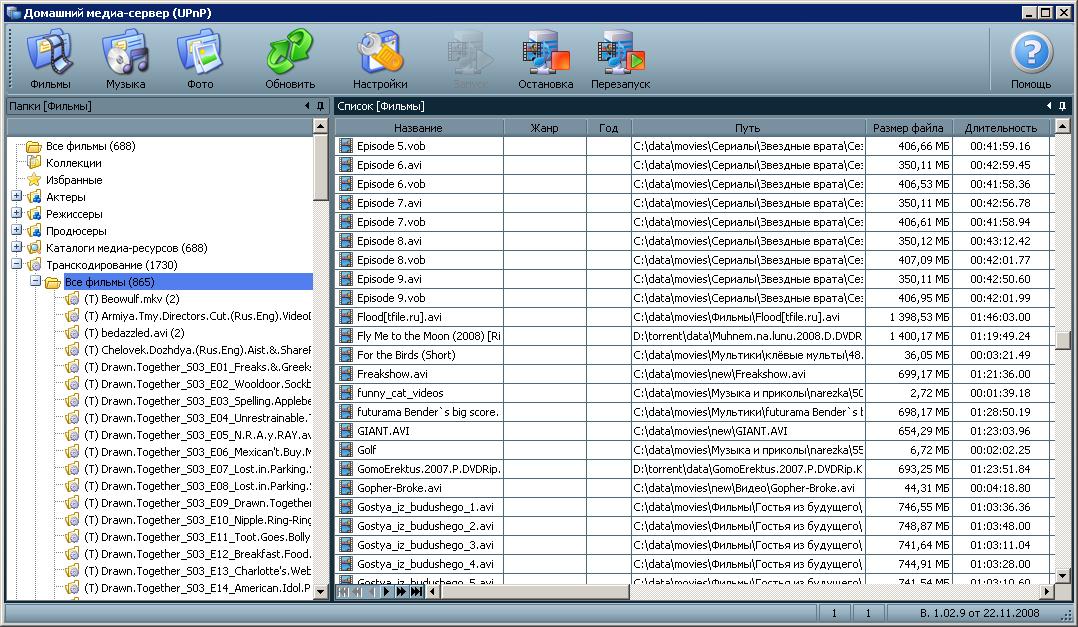
Task: Collapse the Транскодирование tree node
Action: pos(17,265)
